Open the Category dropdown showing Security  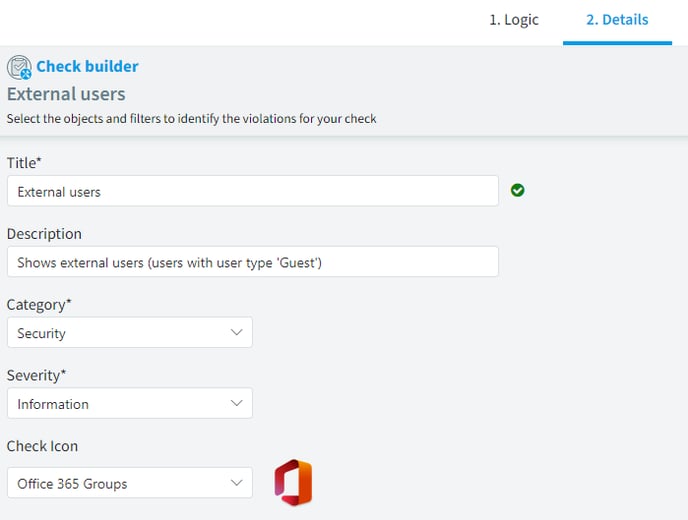coord(130,332)
